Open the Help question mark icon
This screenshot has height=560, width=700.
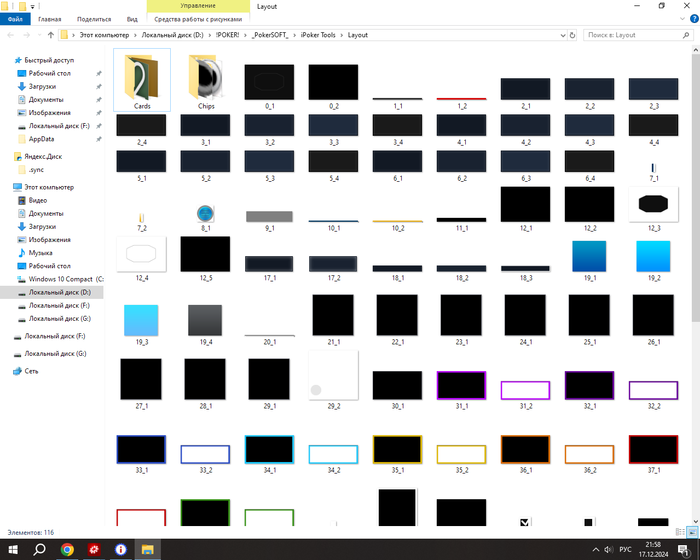coord(694,19)
